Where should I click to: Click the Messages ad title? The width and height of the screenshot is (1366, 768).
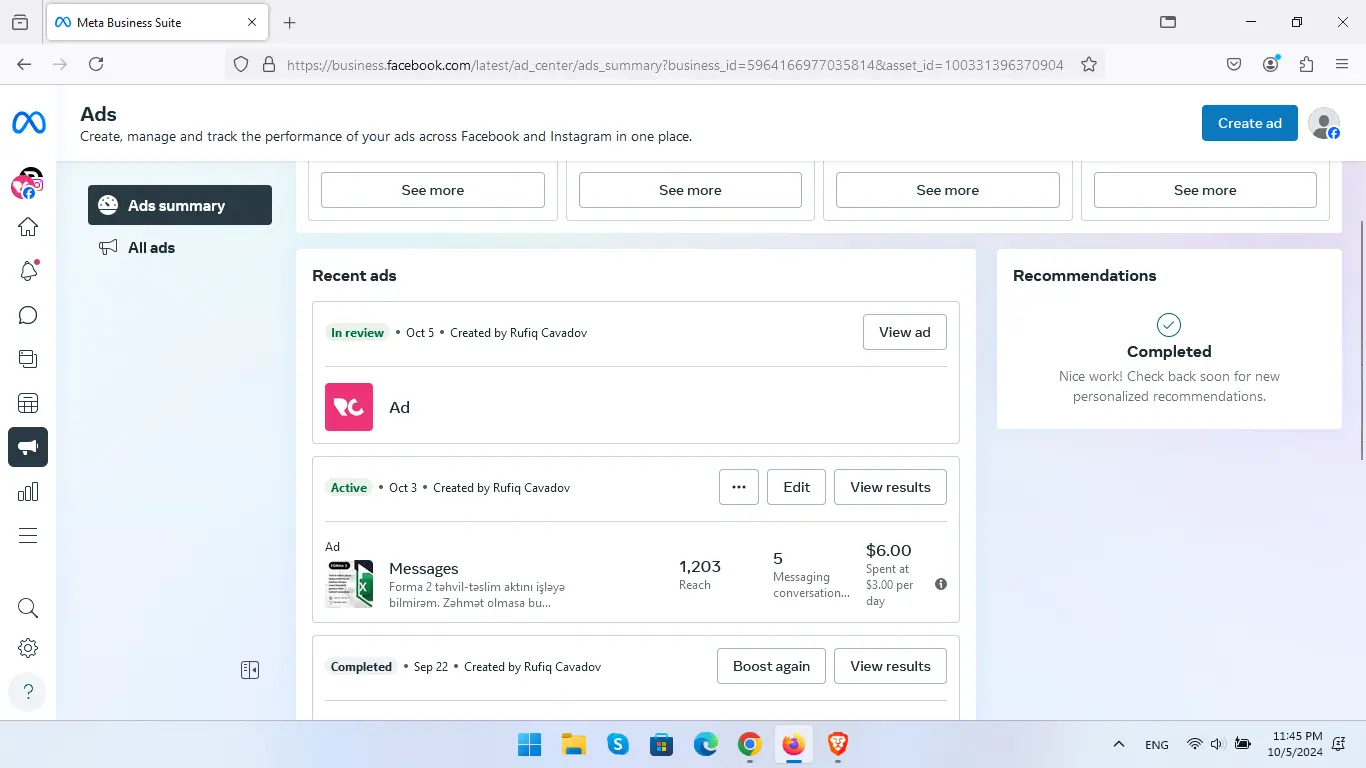click(424, 568)
